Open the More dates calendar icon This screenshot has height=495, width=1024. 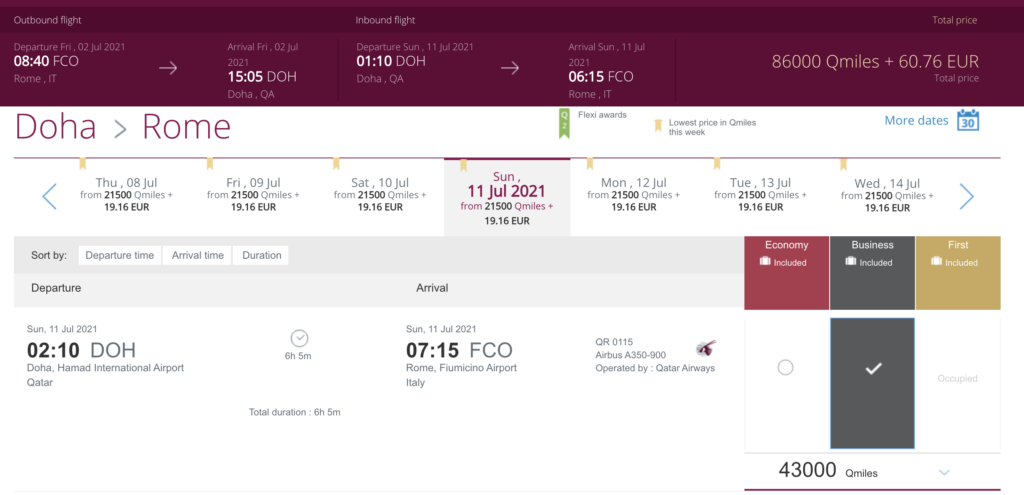968,120
